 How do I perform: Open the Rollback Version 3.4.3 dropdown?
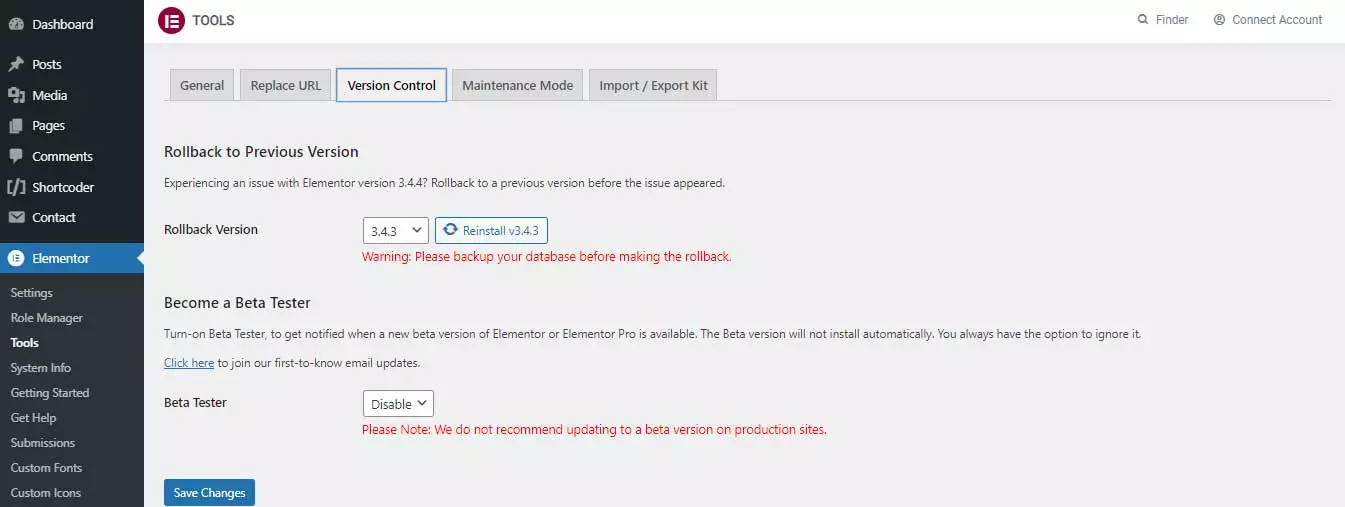pyautogui.click(x=396, y=231)
